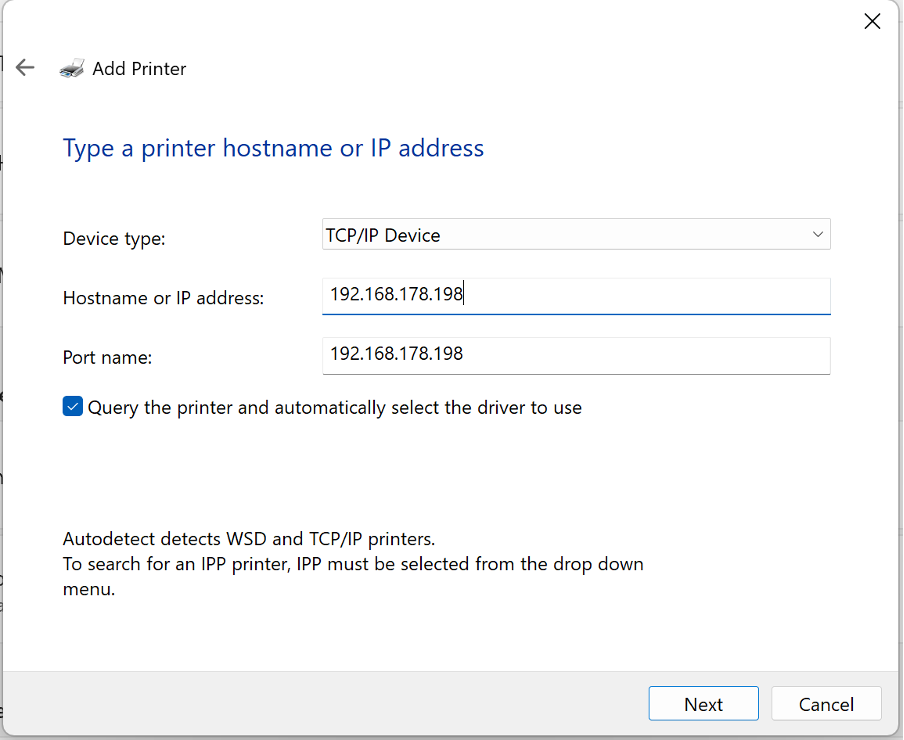Expand the chevron arrow of Device type
The image size is (904, 740).
pos(817,234)
